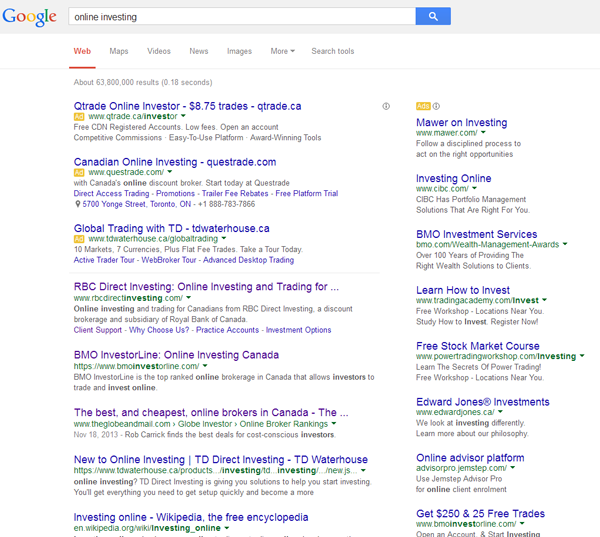
Task: Click the Google logo
Action: (x=29, y=17)
